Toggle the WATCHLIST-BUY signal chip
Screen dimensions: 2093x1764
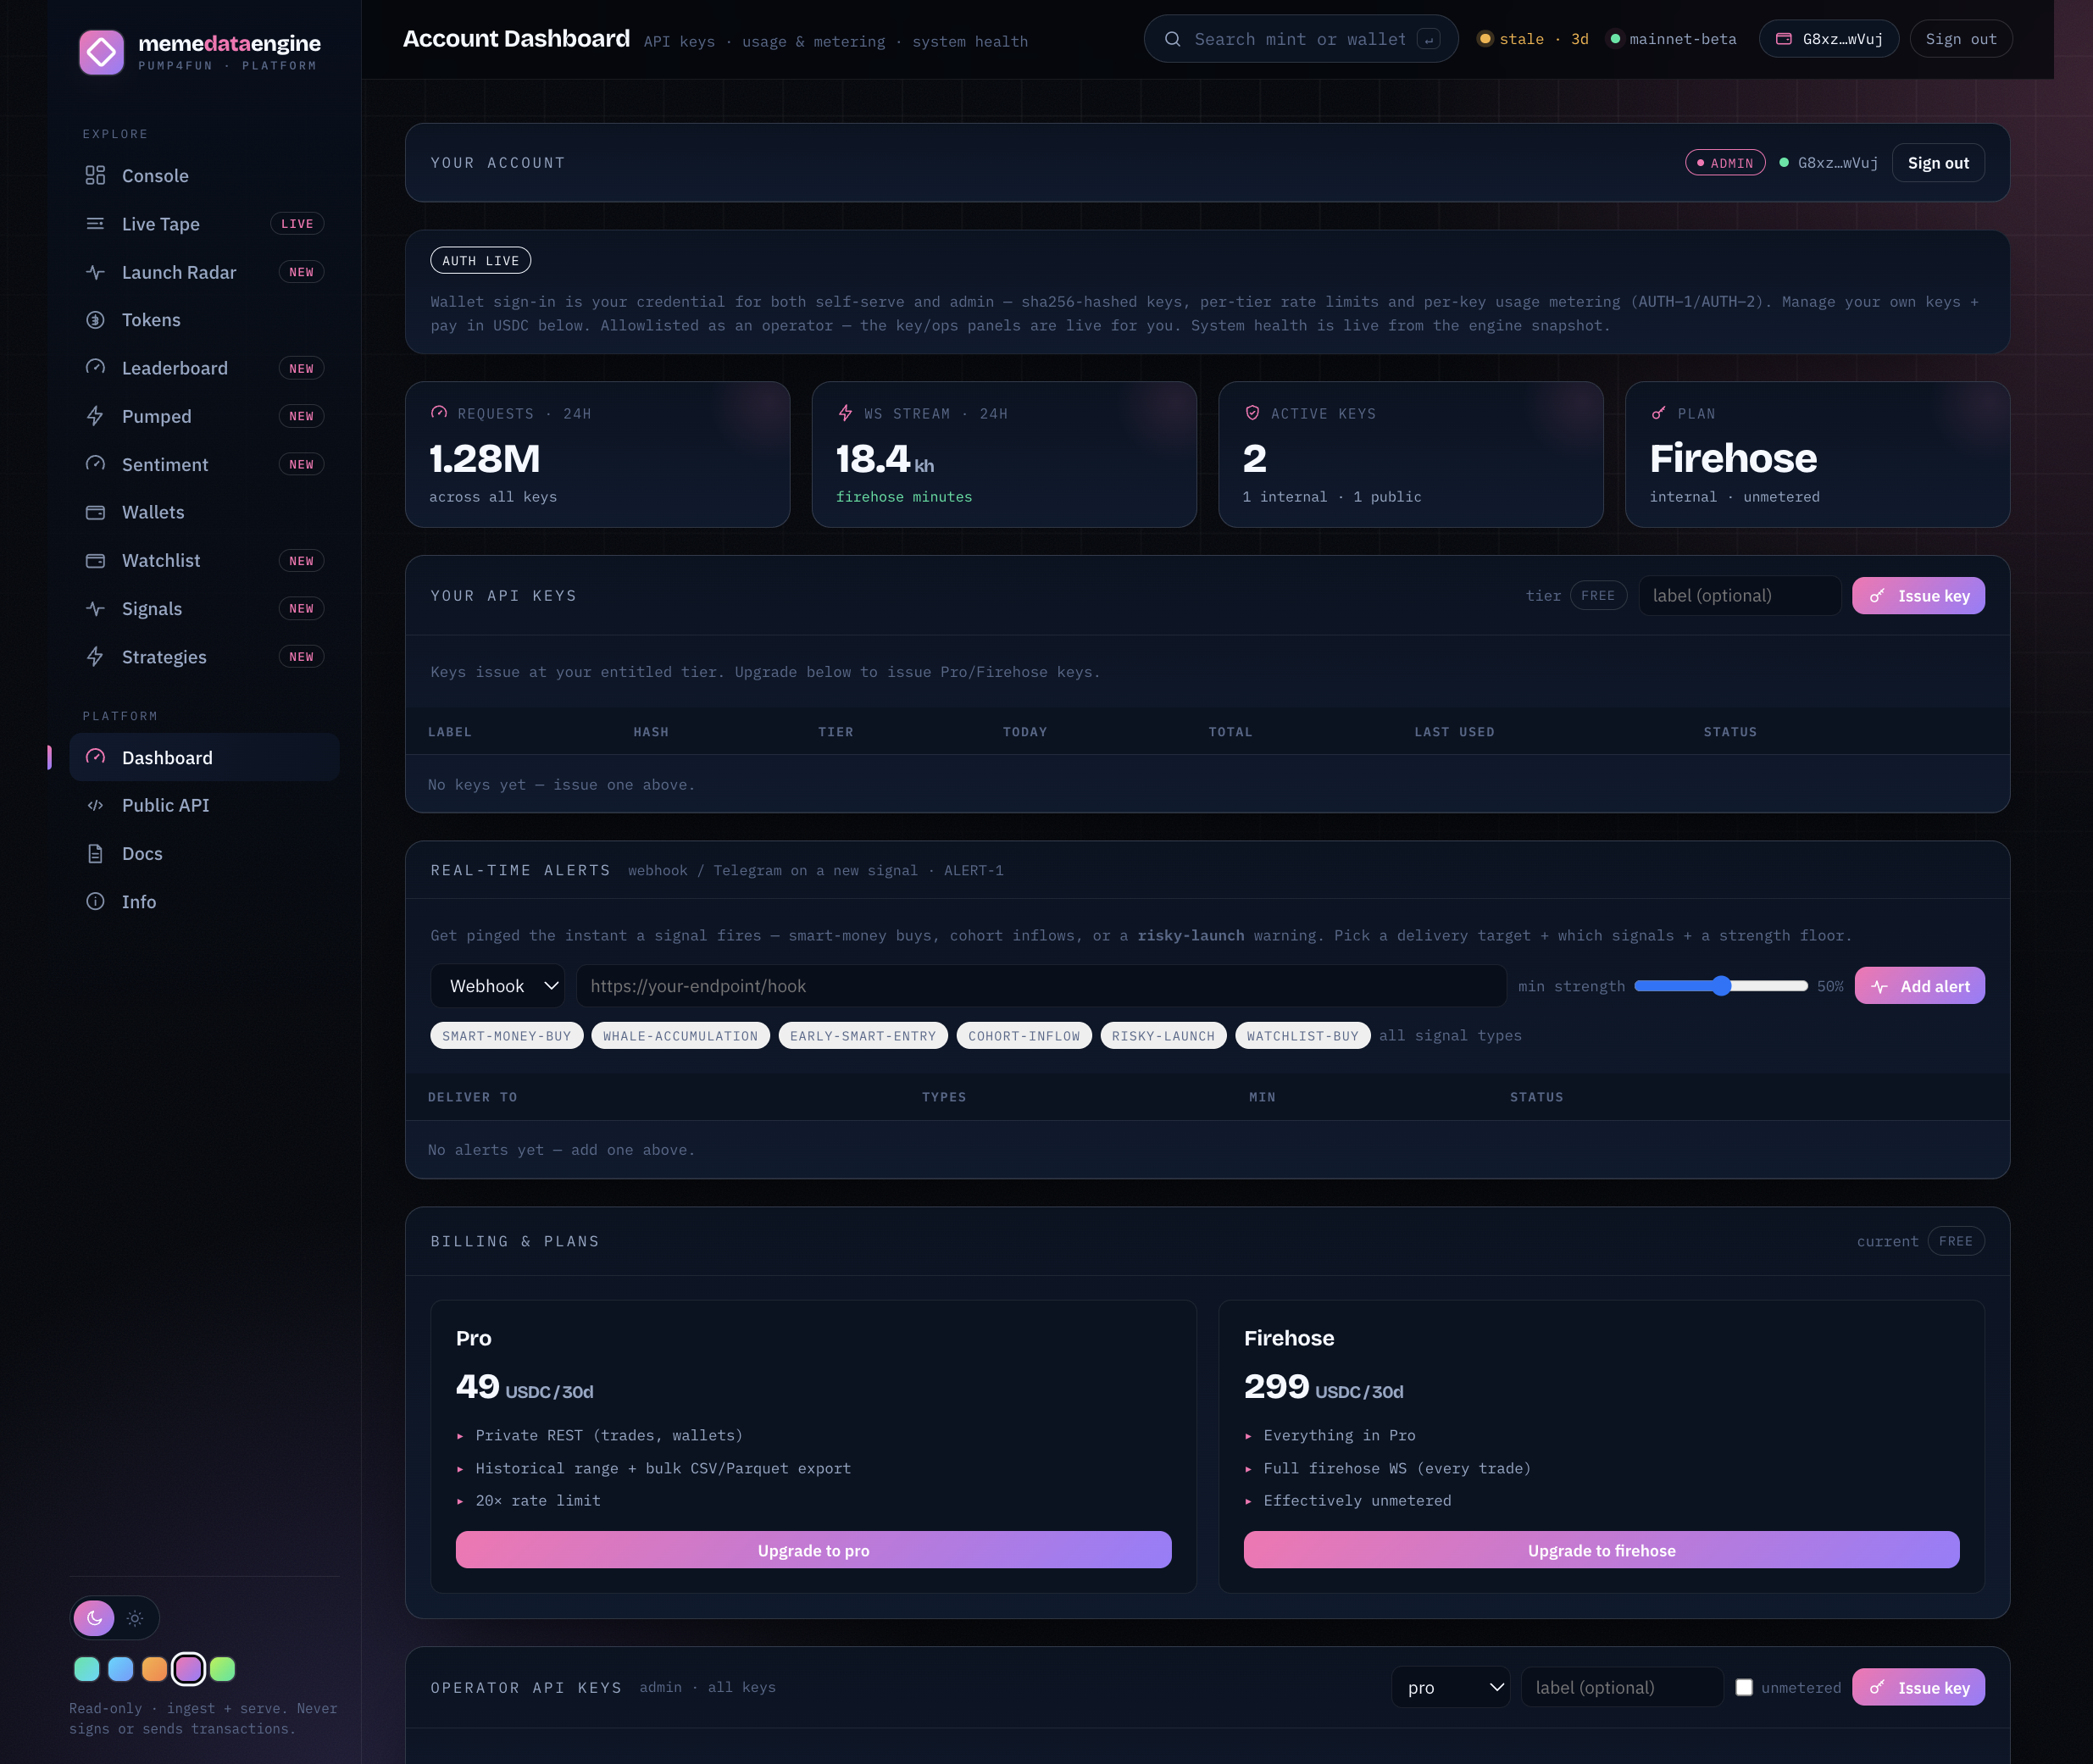pos(1302,1036)
